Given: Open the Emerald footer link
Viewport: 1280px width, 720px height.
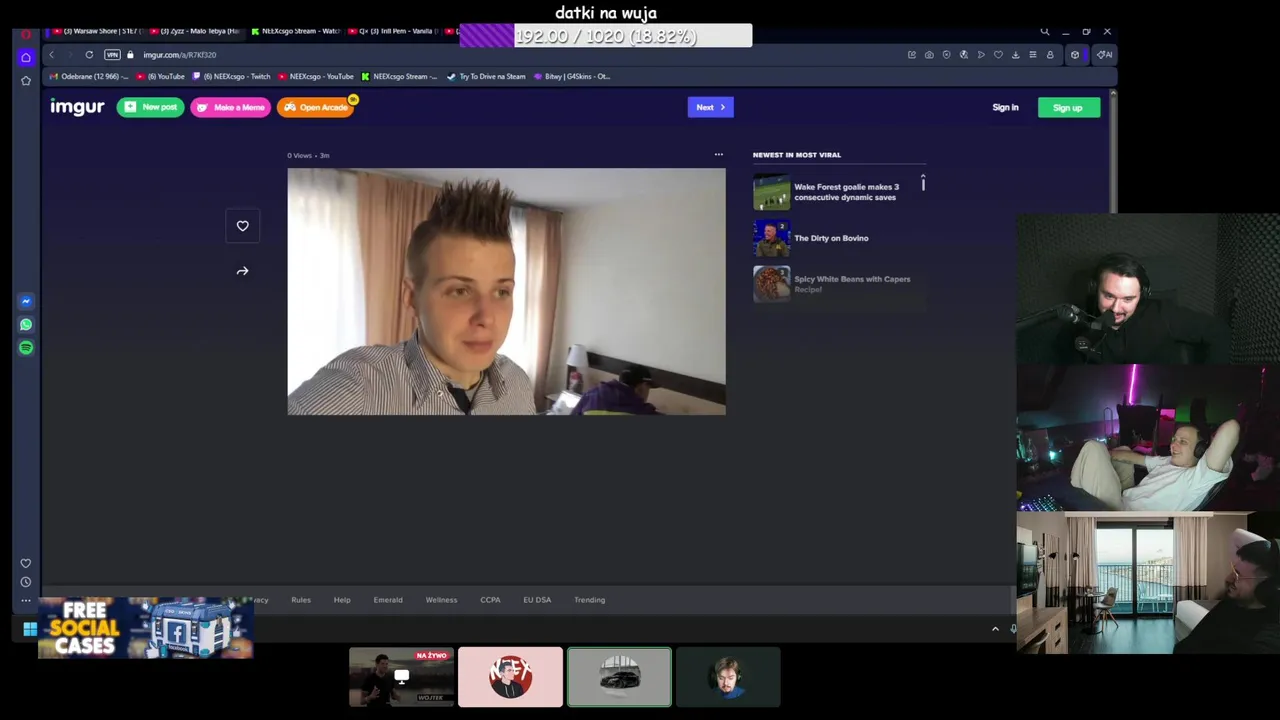Looking at the screenshot, I should pyautogui.click(x=388, y=600).
